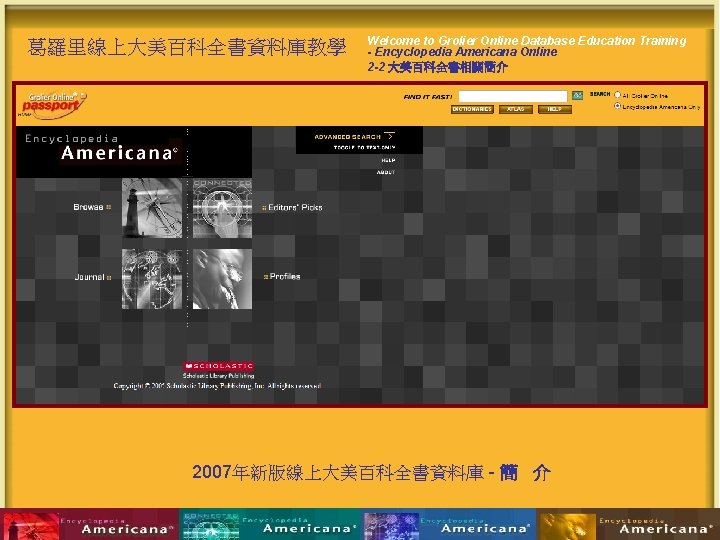
Task: Click the lighthouse Browse thumbnail
Action: tap(152, 208)
